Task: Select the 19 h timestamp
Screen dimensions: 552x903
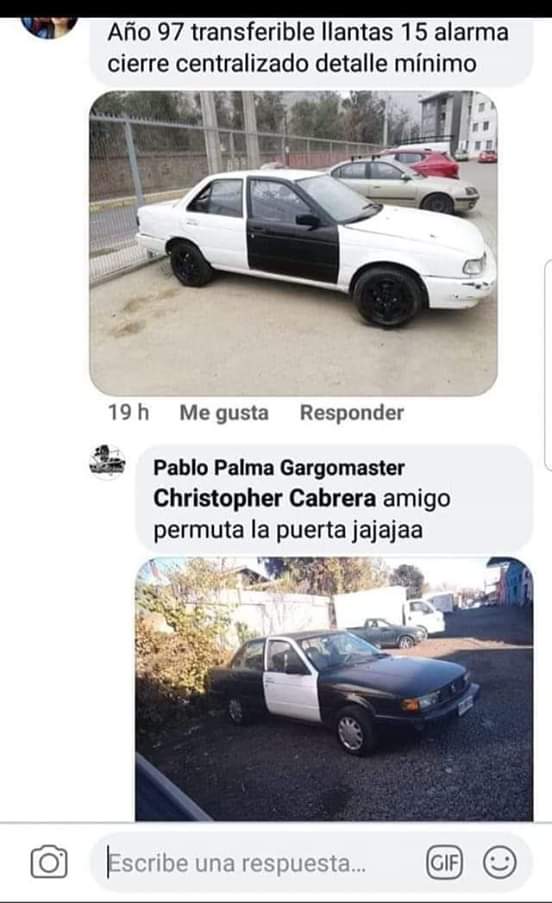Action: (128, 412)
